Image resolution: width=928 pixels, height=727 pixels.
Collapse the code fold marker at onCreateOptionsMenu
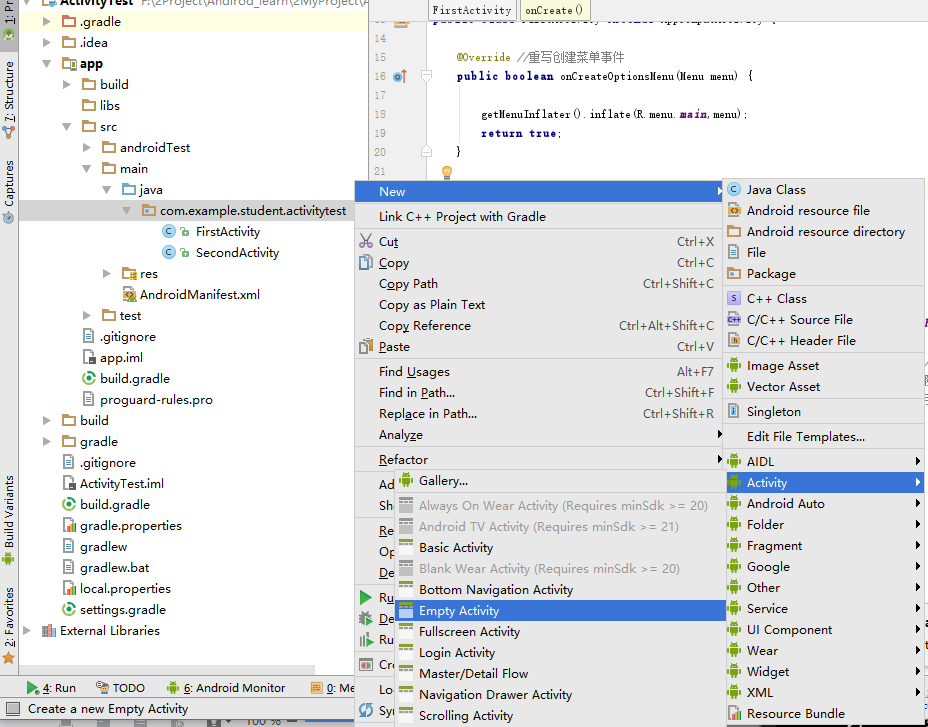tap(426, 76)
